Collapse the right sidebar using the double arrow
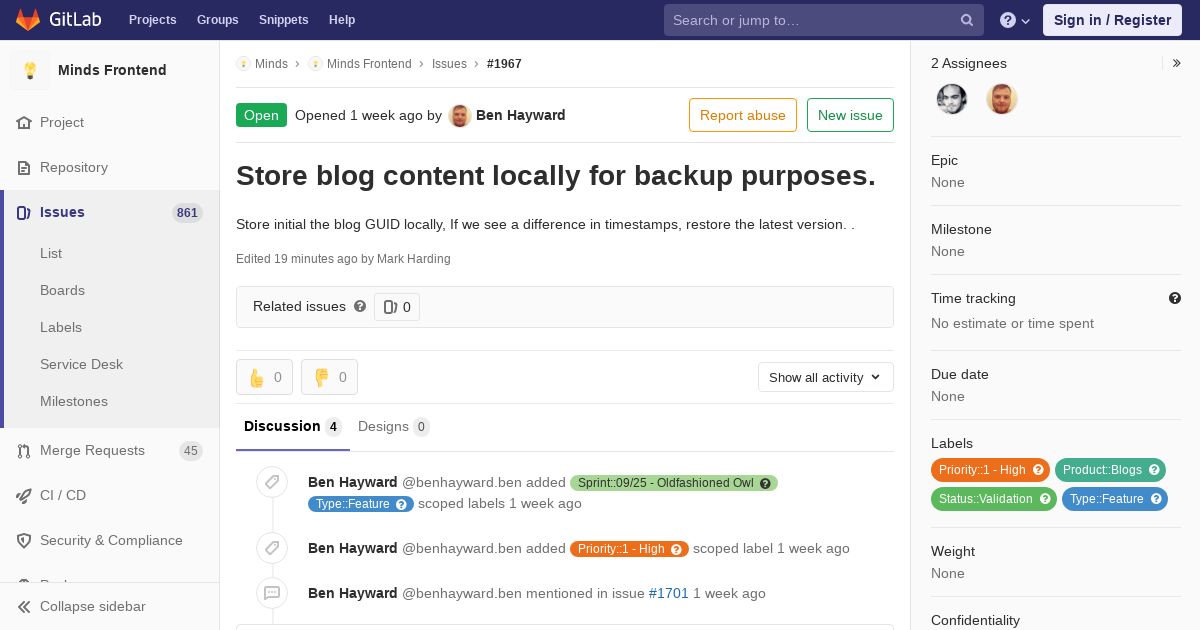Viewport: 1200px width, 630px height. pos(1177,63)
